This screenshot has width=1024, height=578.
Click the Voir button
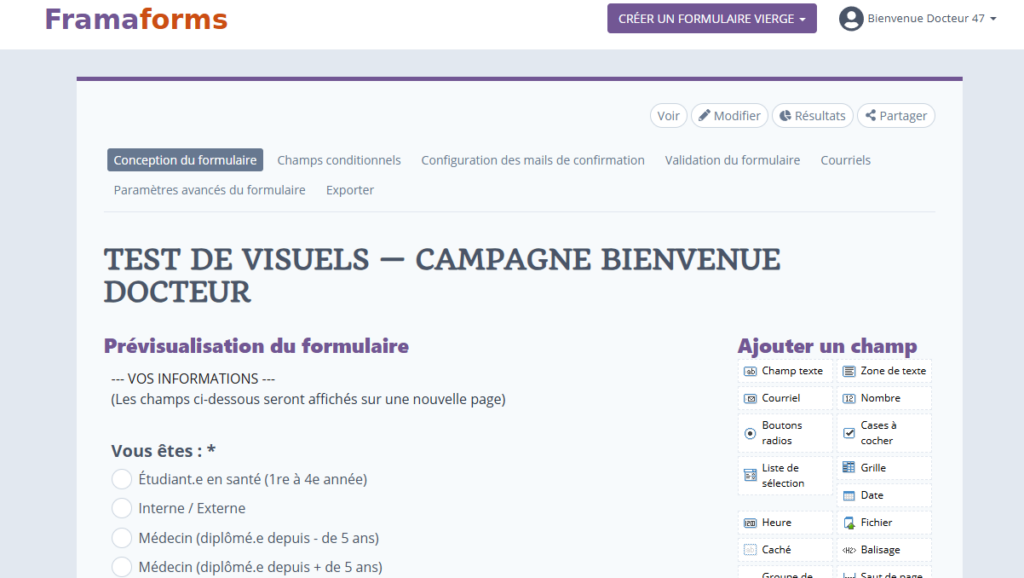tap(668, 116)
